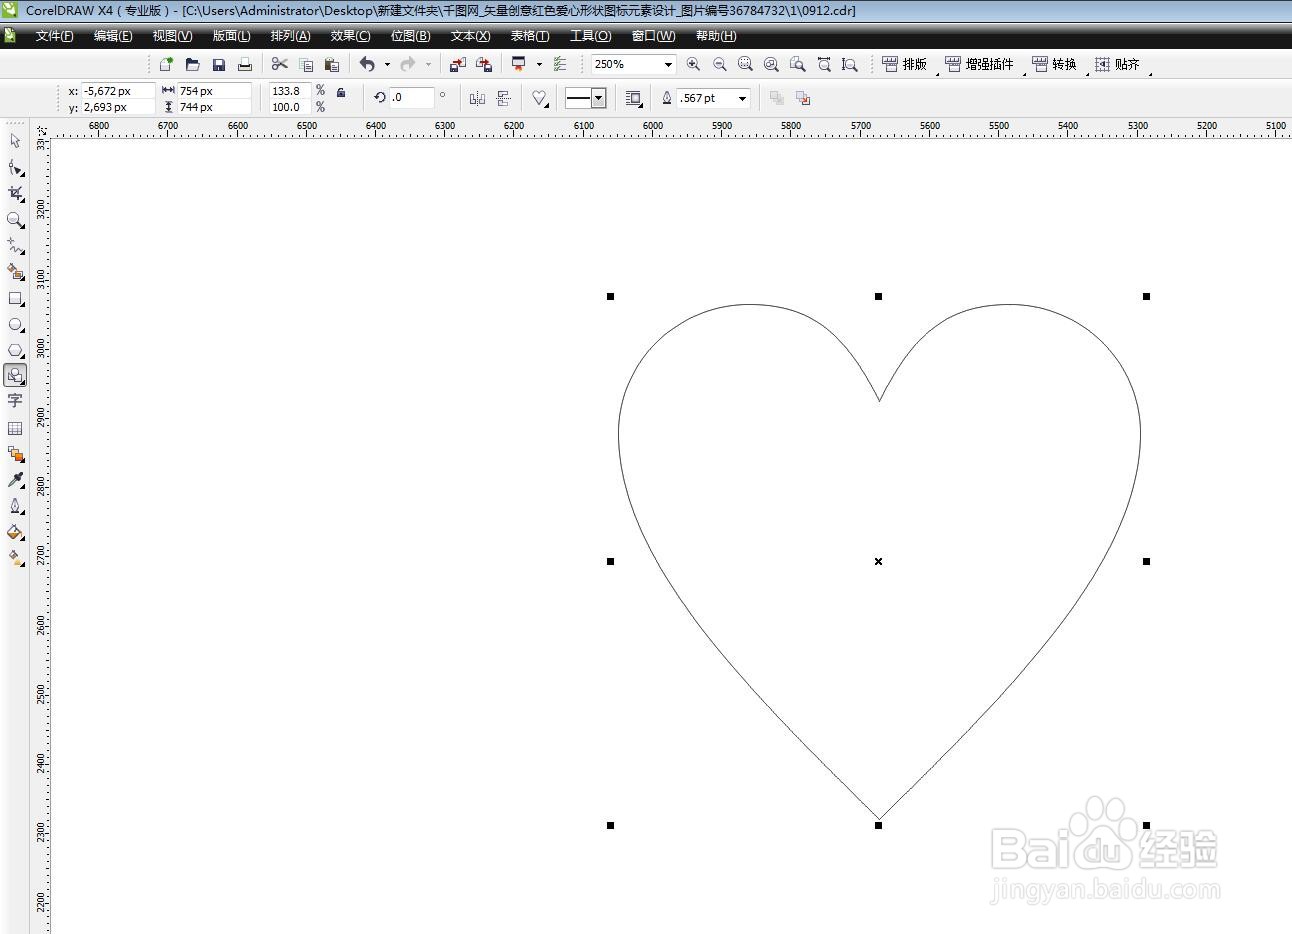Click the 增强插件 button

point(980,64)
